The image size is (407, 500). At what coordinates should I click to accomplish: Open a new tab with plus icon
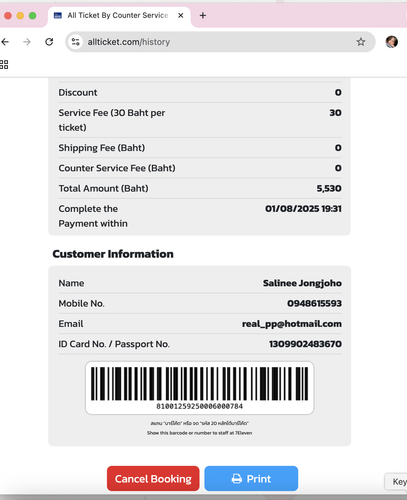[203, 15]
